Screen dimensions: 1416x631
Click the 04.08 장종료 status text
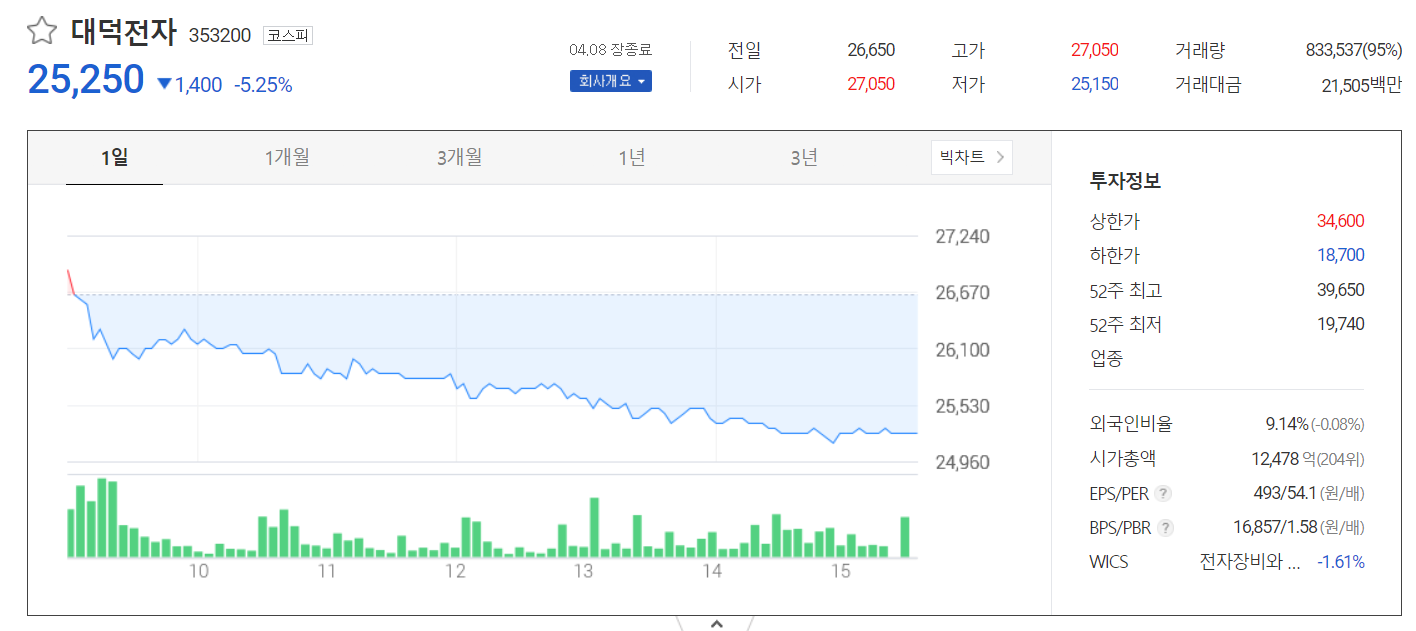[610, 50]
